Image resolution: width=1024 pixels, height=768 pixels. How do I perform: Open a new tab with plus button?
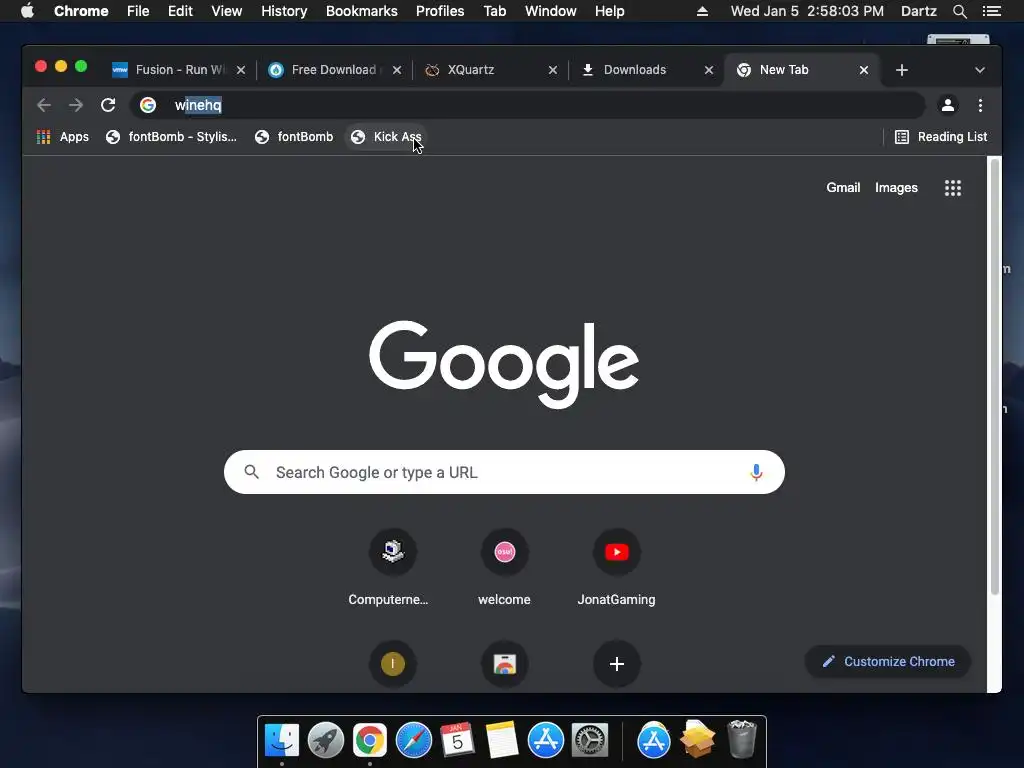tap(902, 70)
